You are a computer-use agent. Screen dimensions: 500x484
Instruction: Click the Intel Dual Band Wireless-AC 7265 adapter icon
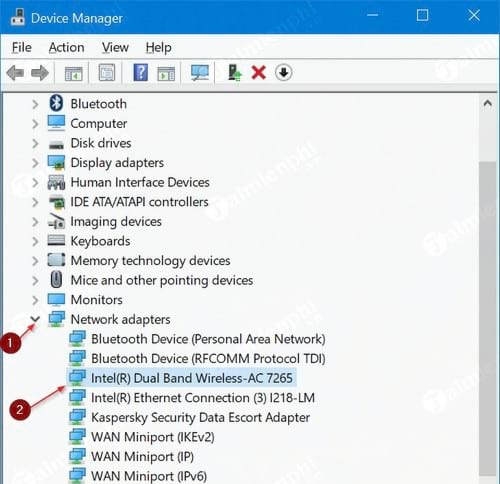click(77, 378)
